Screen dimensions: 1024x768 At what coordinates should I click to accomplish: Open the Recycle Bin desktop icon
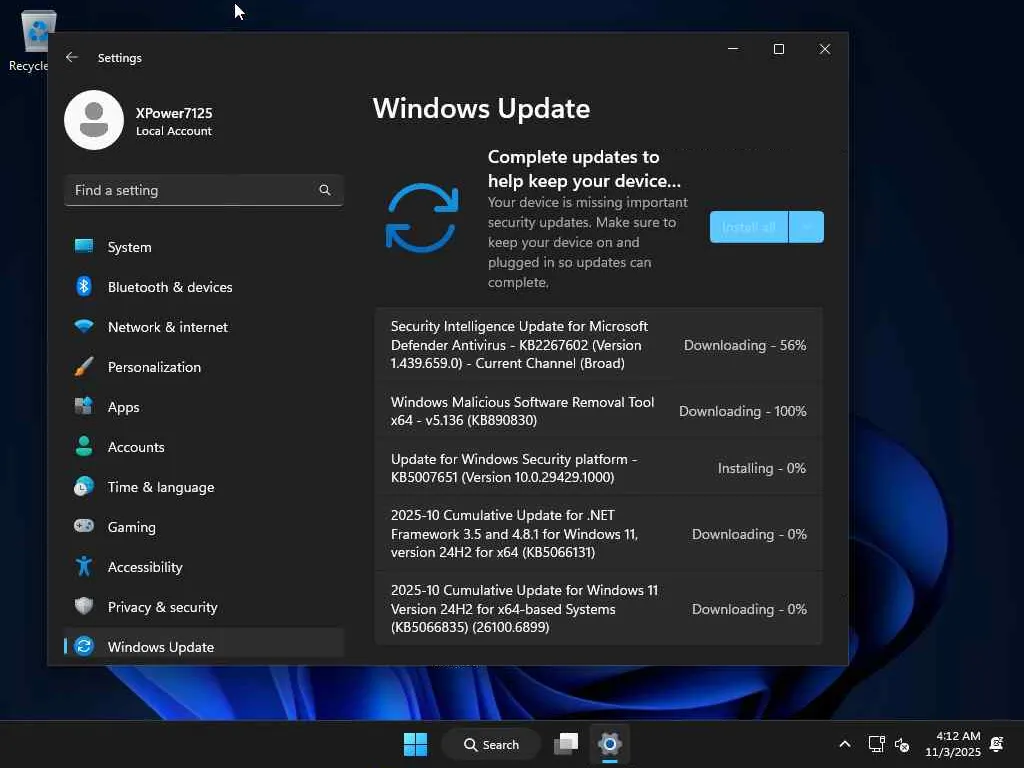(x=32, y=40)
